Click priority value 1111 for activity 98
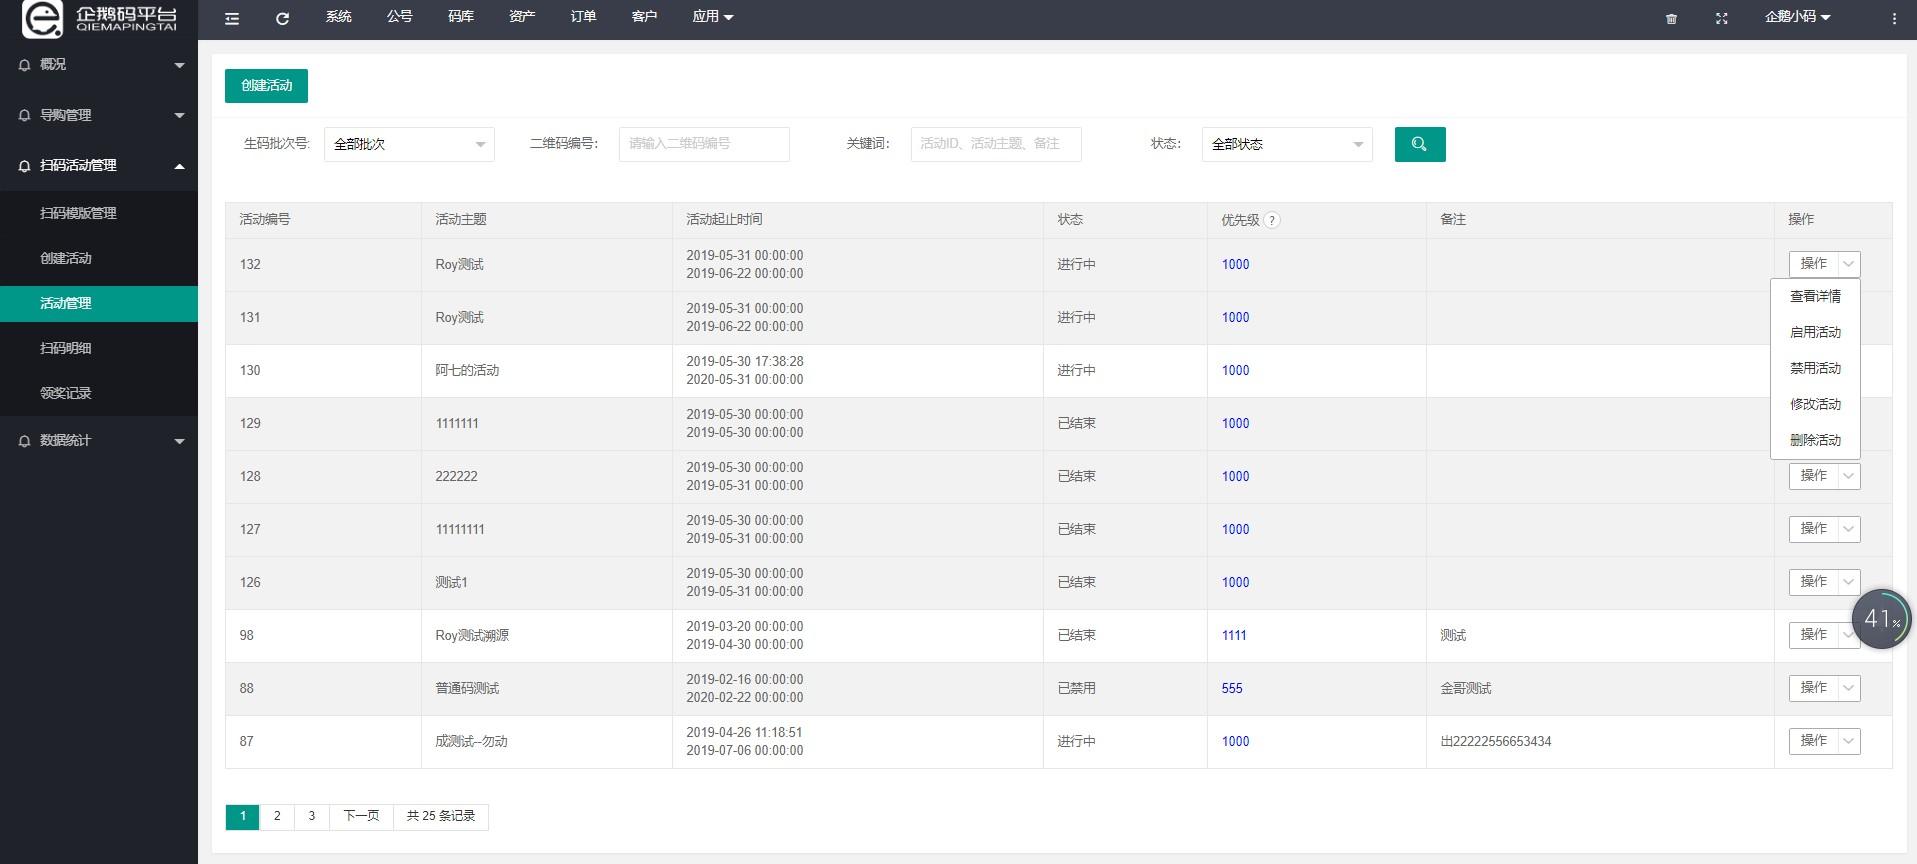 [x=1234, y=635]
